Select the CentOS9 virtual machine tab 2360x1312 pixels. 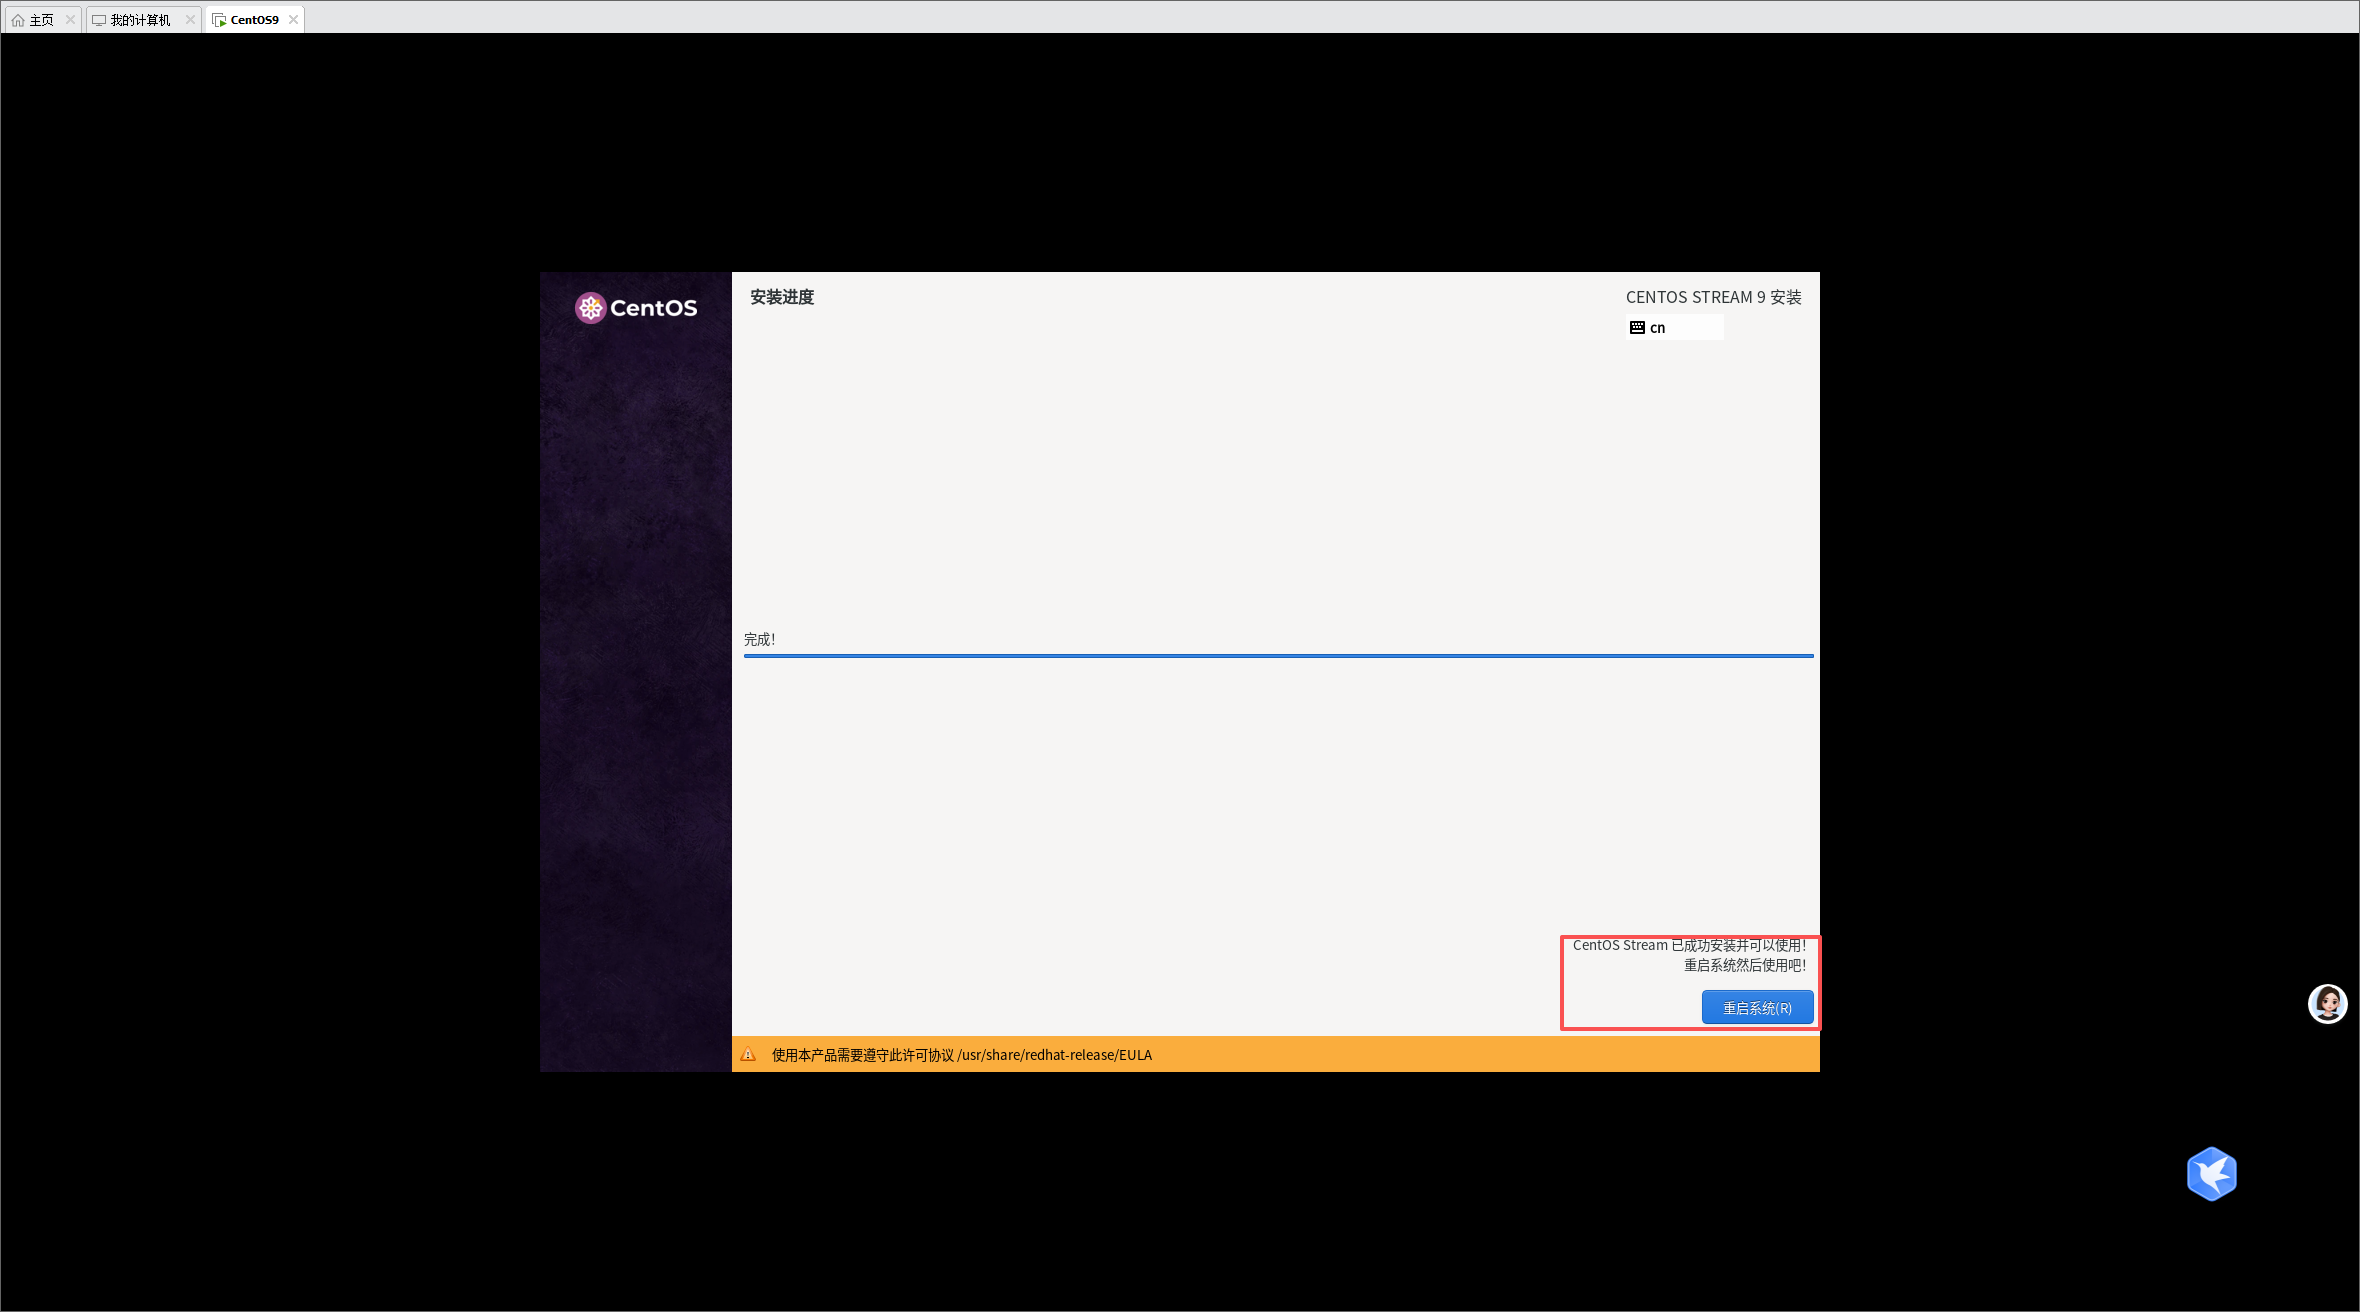point(254,20)
